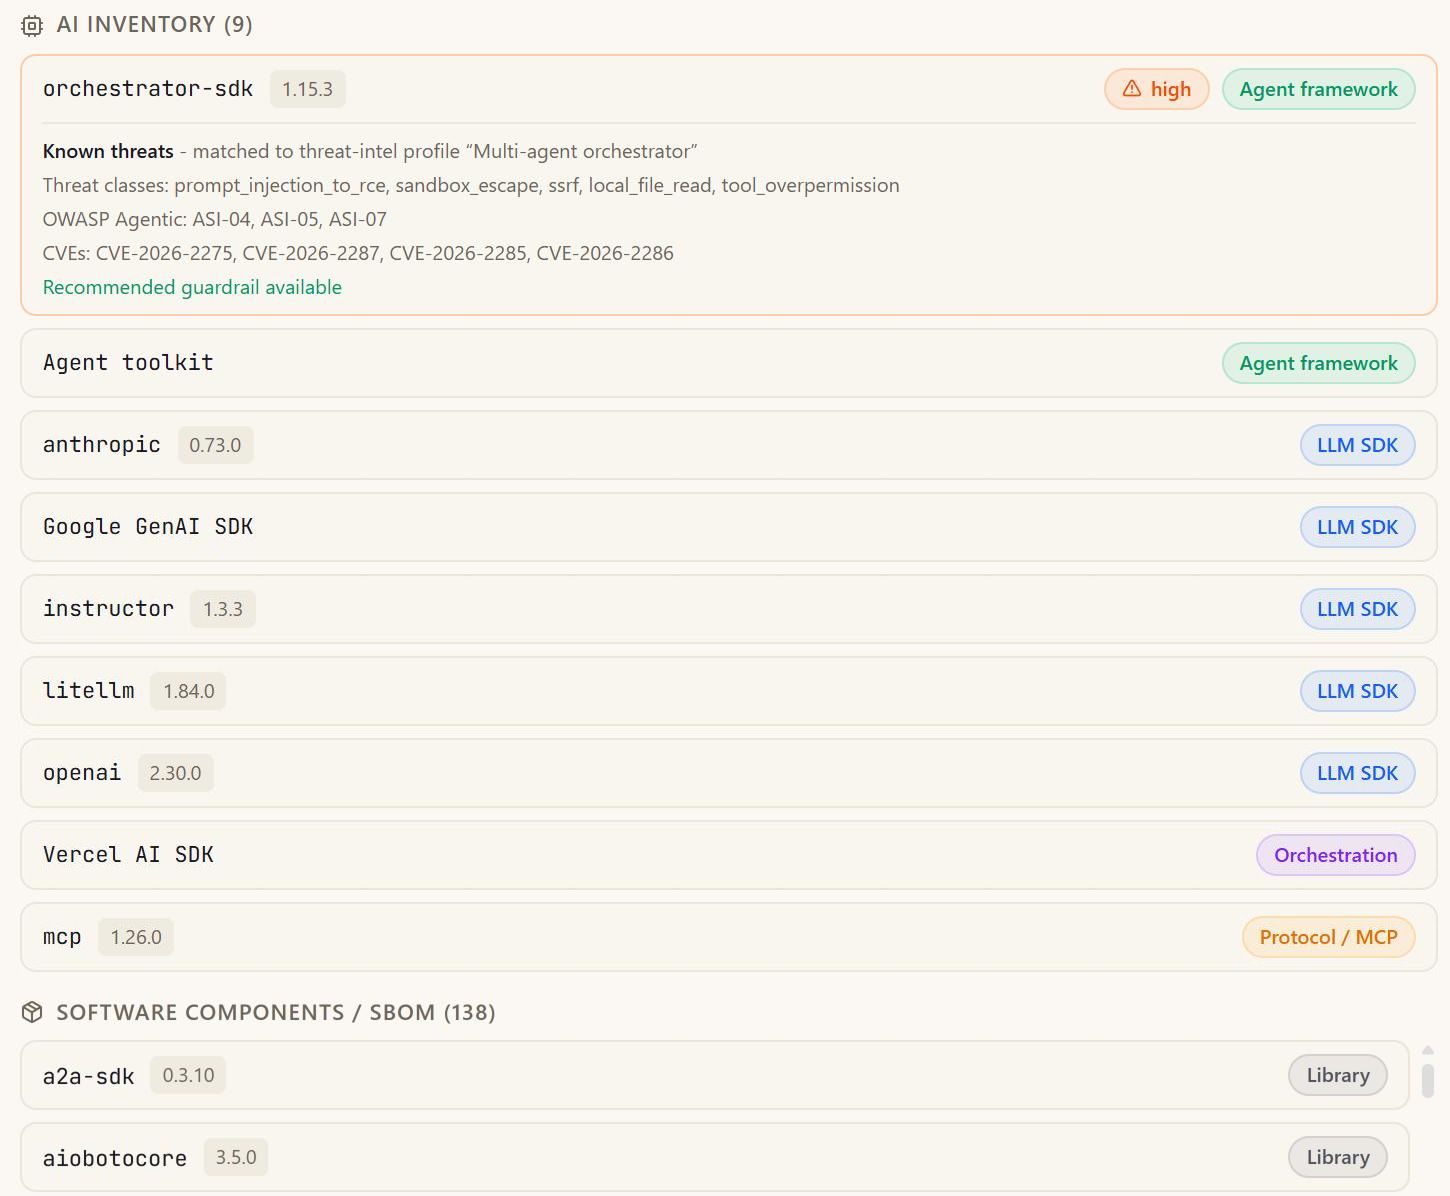Open Recommended guardrail available link
The height and width of the screenshot is (1196, 1450).
point(192,287)
